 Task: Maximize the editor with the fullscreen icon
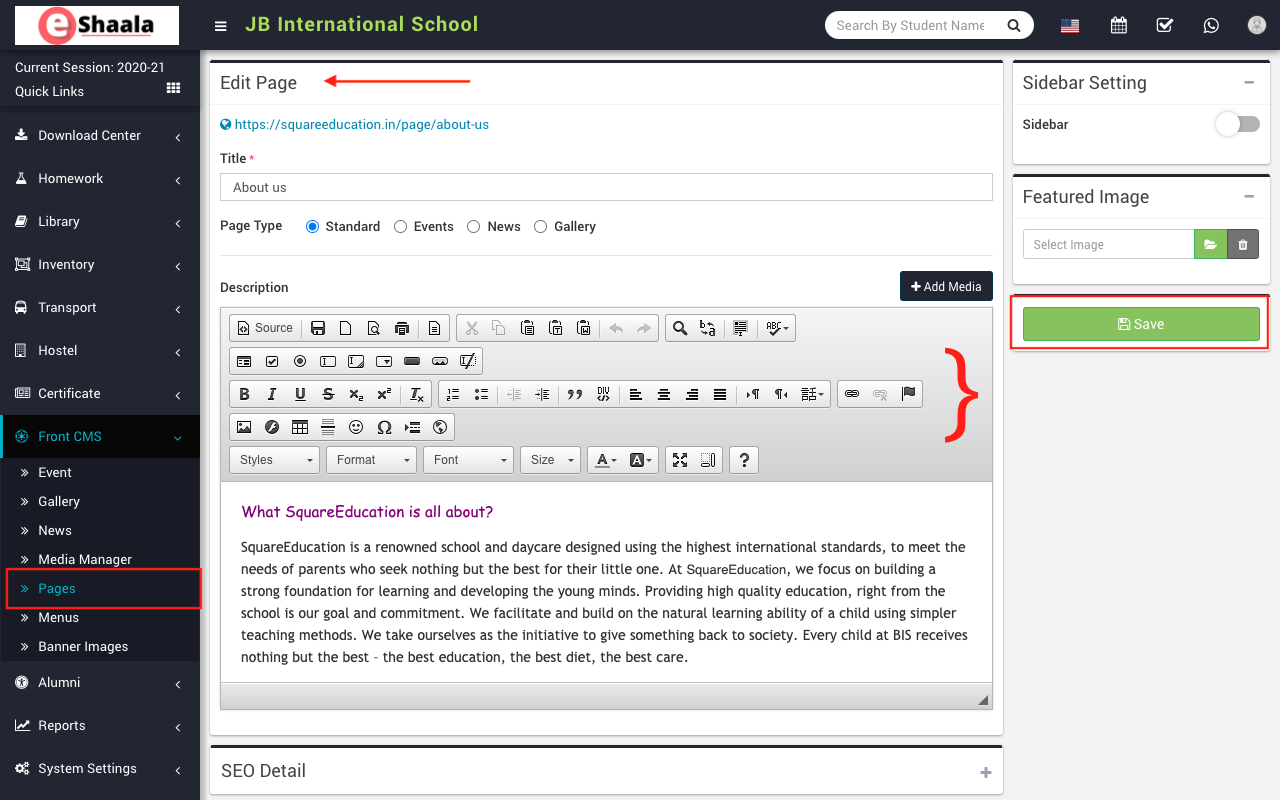(680, 460)
